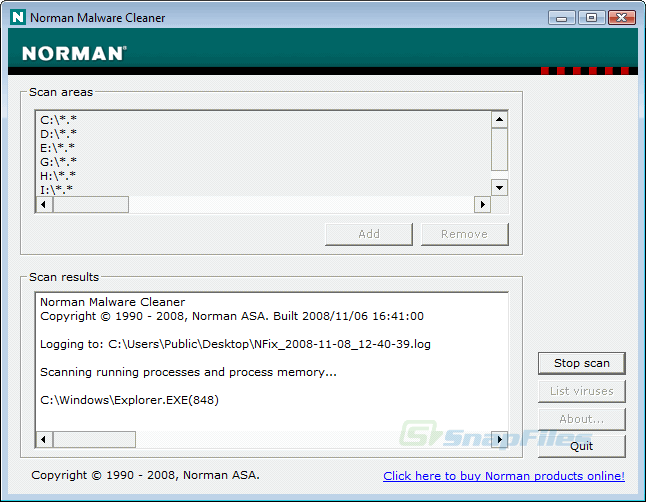The height and width of the screenshot is (502, 646).
Task: Click scan areas list scroll left arrow
Action: point(44,204)
